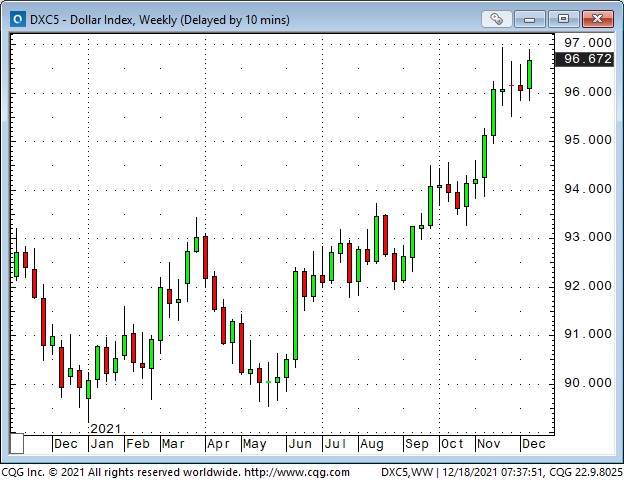The width and height of the screenshot is (624, 480).
Task: Click the http://www.cqg.com link text
Action: click(x=296, y=472)
